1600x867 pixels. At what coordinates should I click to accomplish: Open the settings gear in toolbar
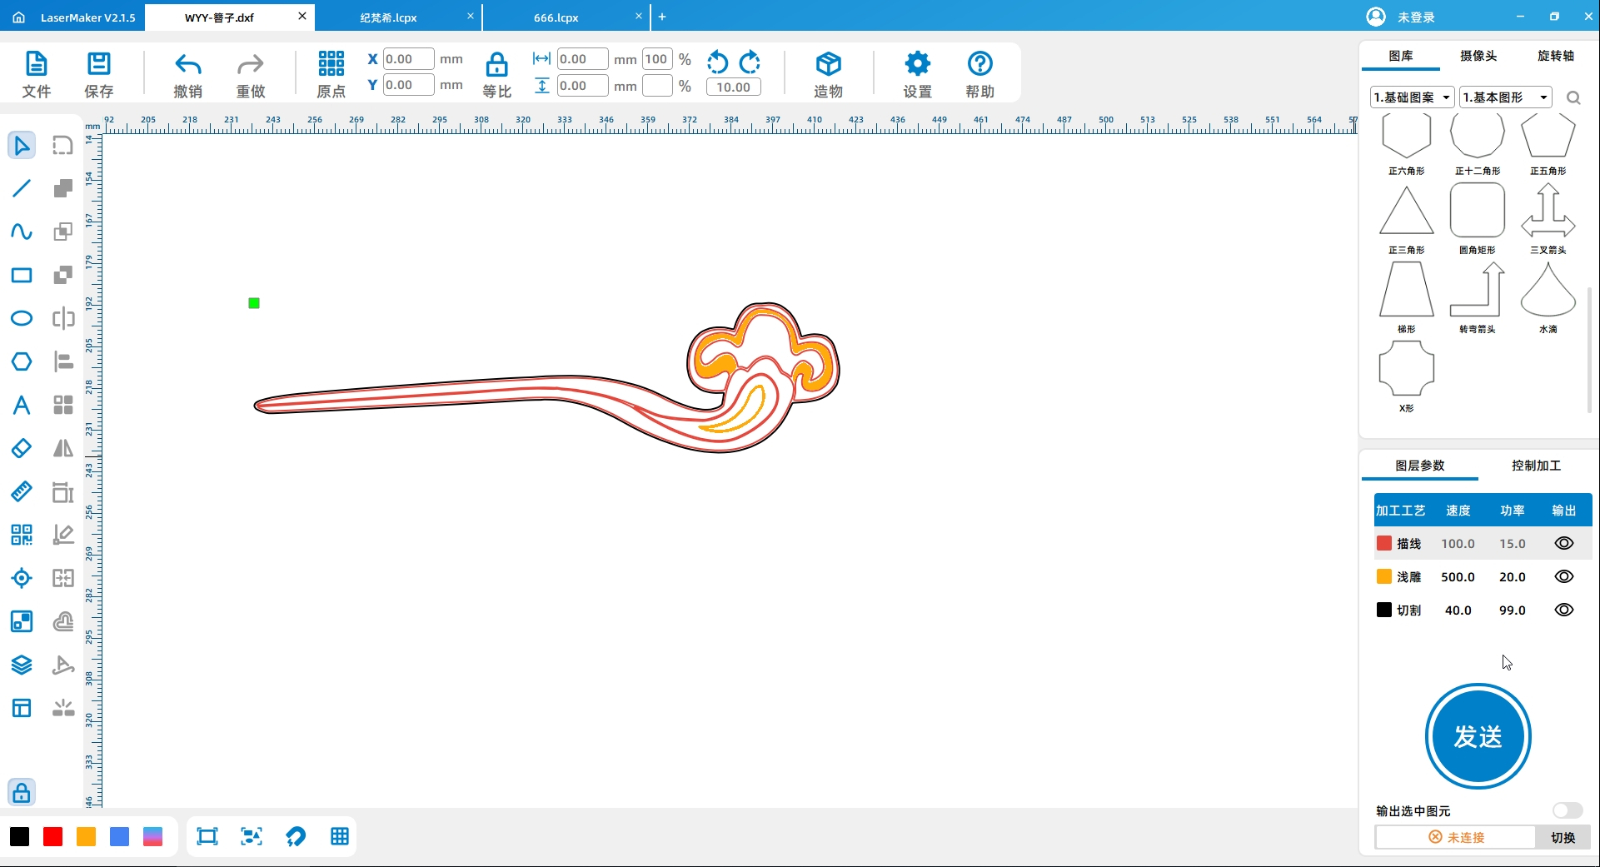tap(917, 65)
